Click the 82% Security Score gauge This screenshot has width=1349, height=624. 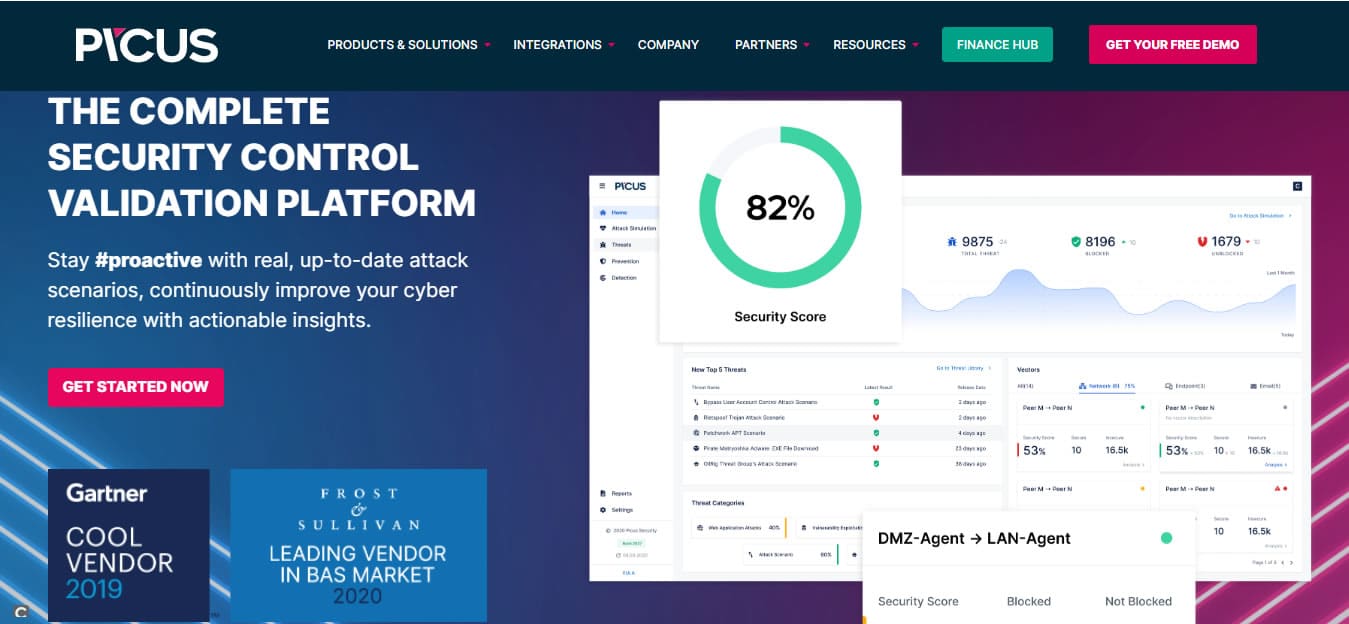click(x=780, y=207)
